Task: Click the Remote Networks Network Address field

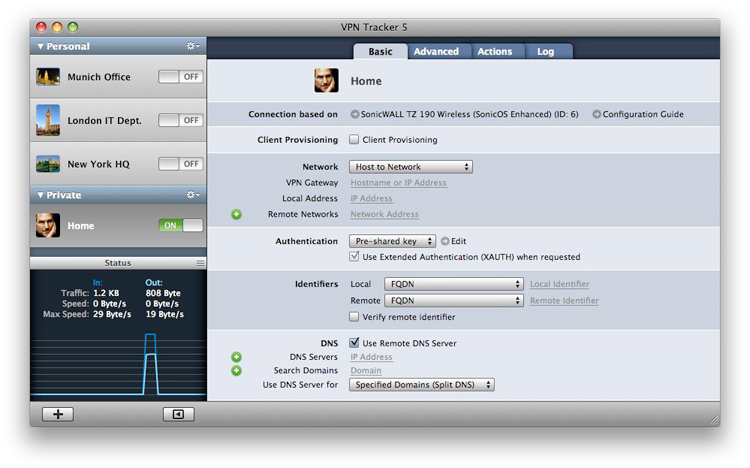Action: click(x=385, y=214)
